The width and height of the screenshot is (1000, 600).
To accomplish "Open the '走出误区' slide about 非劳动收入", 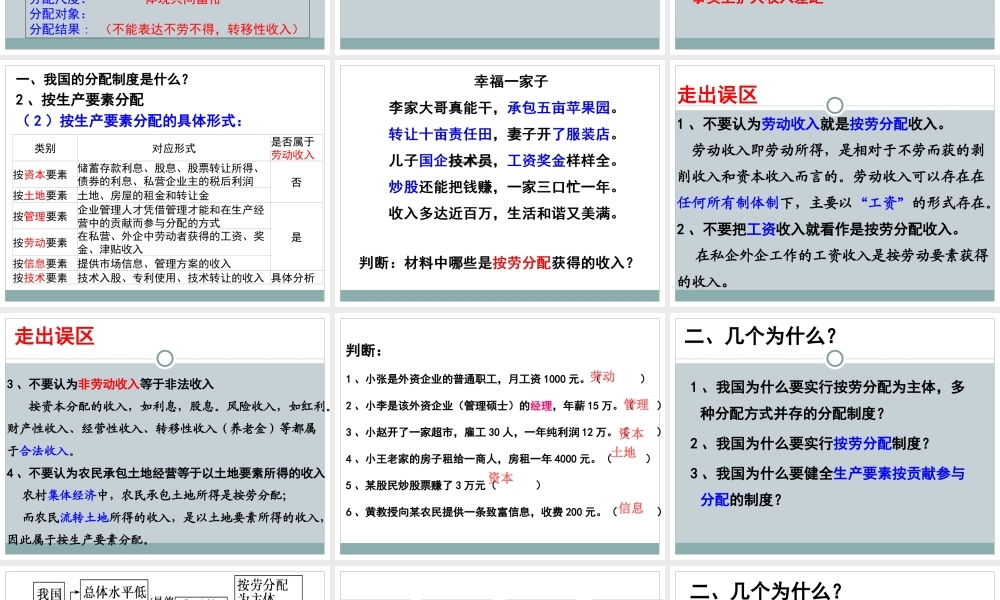I will 165,436.
